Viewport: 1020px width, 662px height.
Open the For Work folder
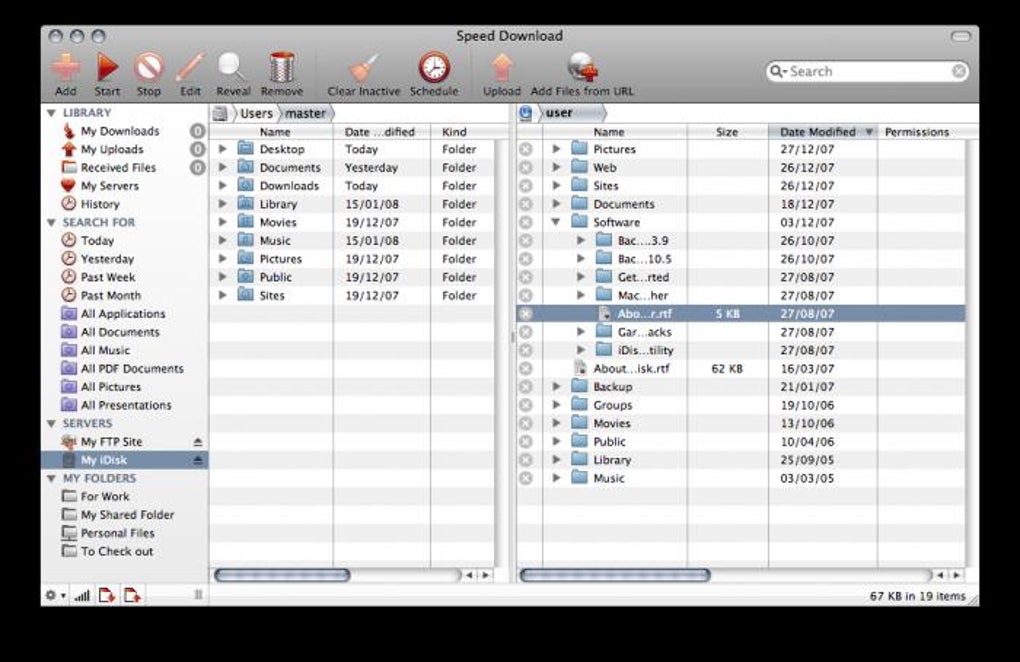pyautogui.click(x=105, y=496)
